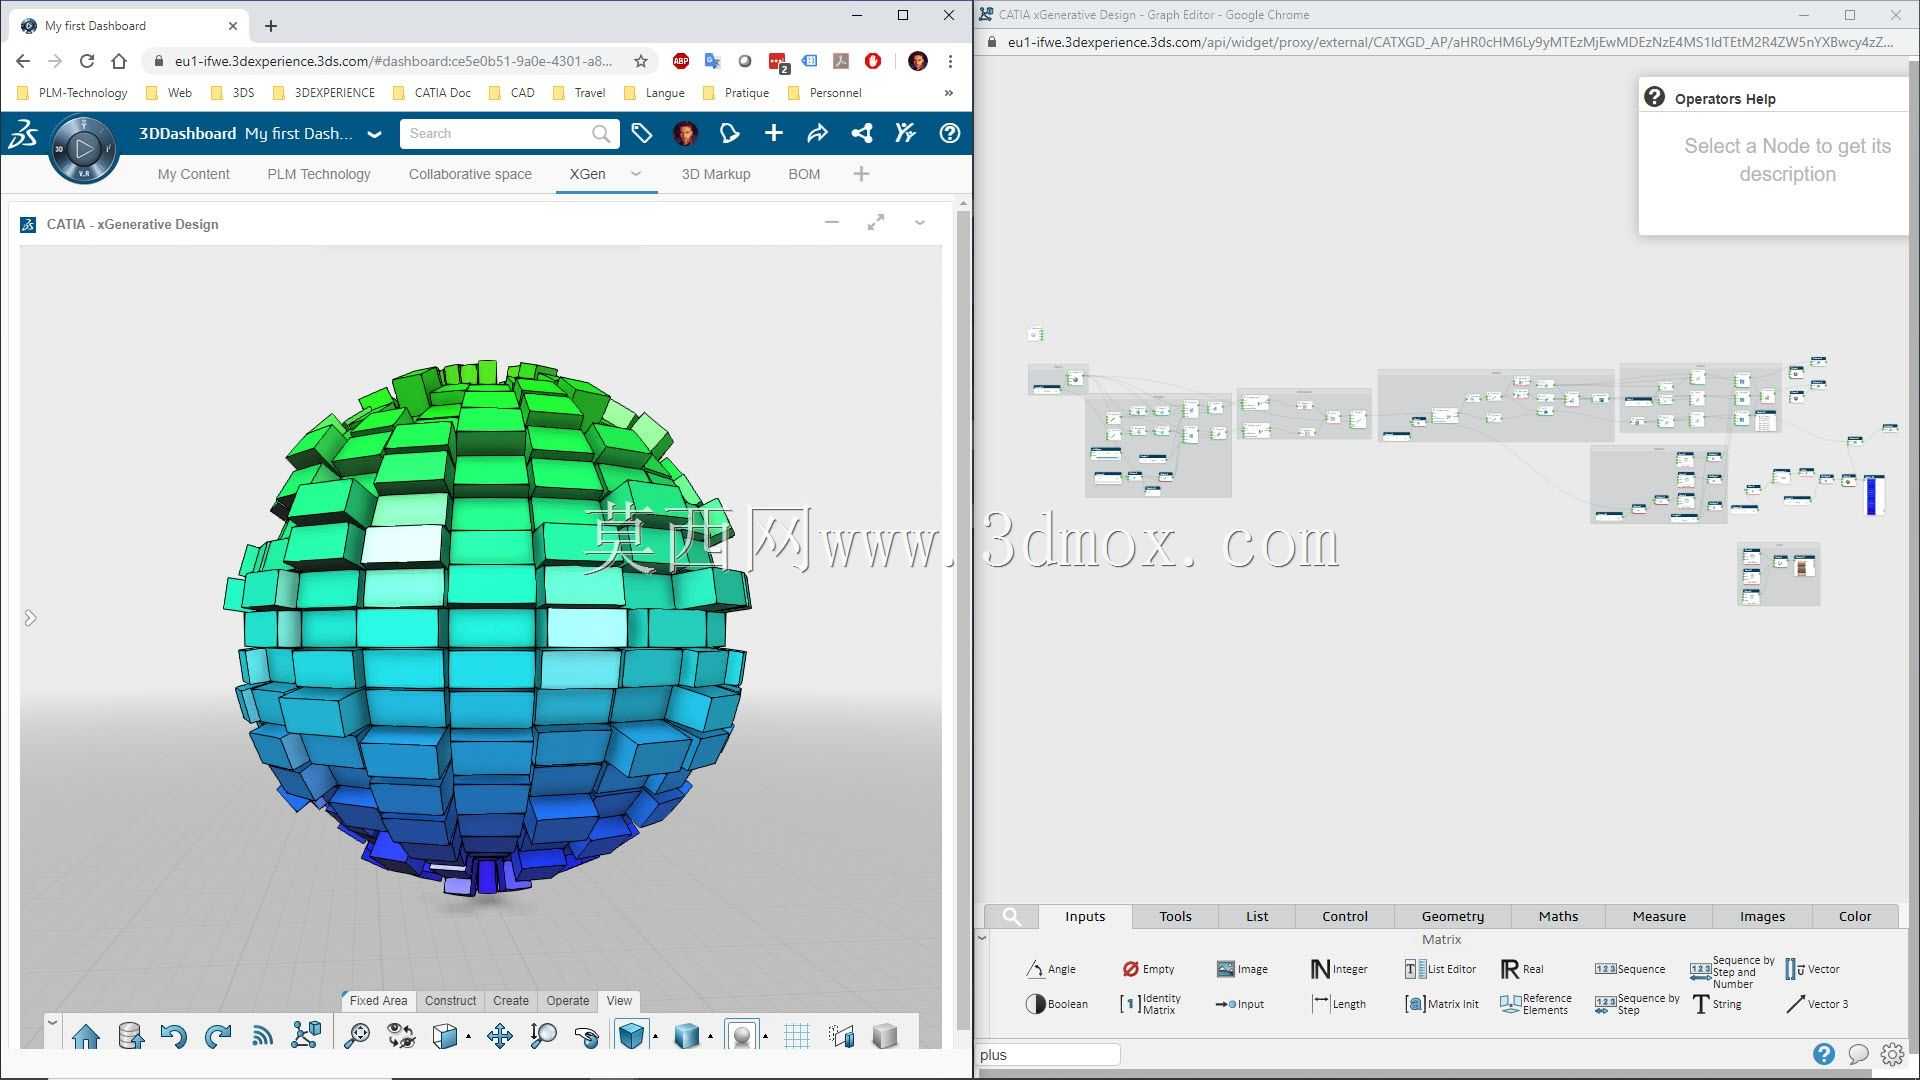Switch to the BOM tab
The image size is (1920, 1080).
coord(804,174)
